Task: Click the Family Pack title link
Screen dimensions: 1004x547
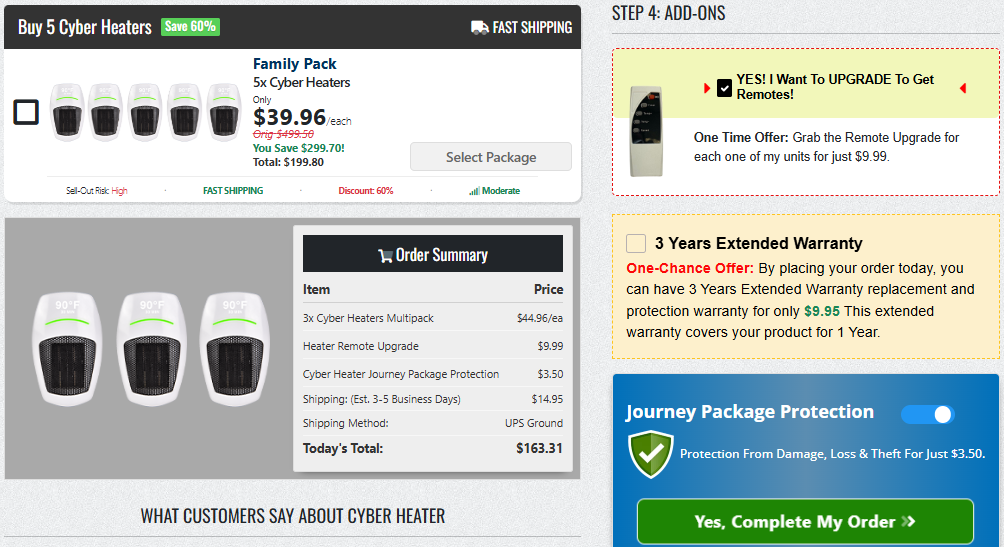Action: [x=295, y=64]
